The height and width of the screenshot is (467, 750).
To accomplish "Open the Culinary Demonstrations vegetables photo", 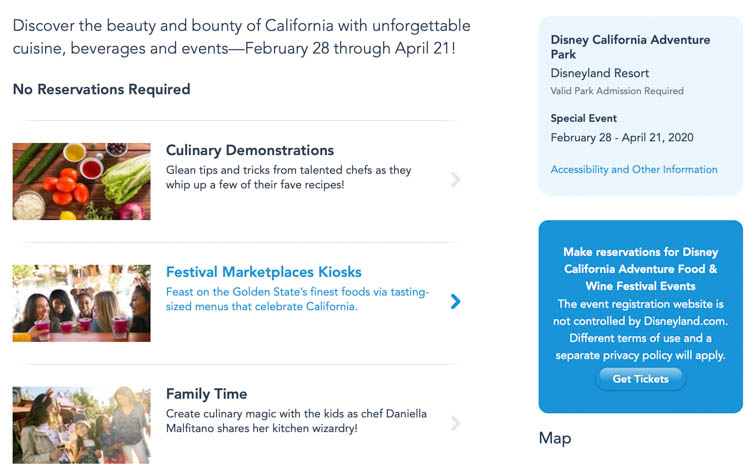I will (82, 181).
